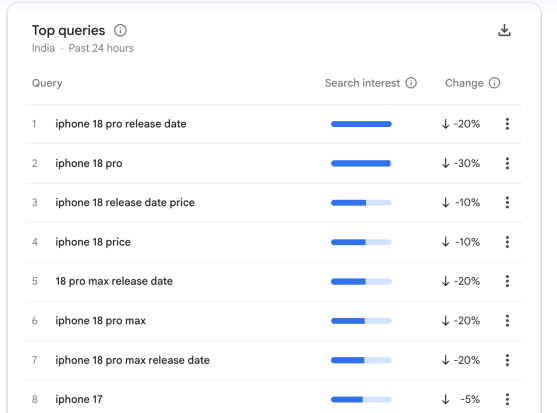Open query iphone 18 release date price

pos(125,202)
